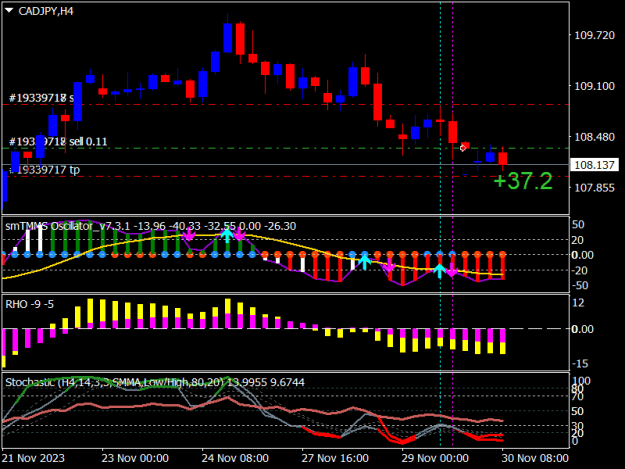Click the 107.855 price scale value

click(x=594, y=188)
